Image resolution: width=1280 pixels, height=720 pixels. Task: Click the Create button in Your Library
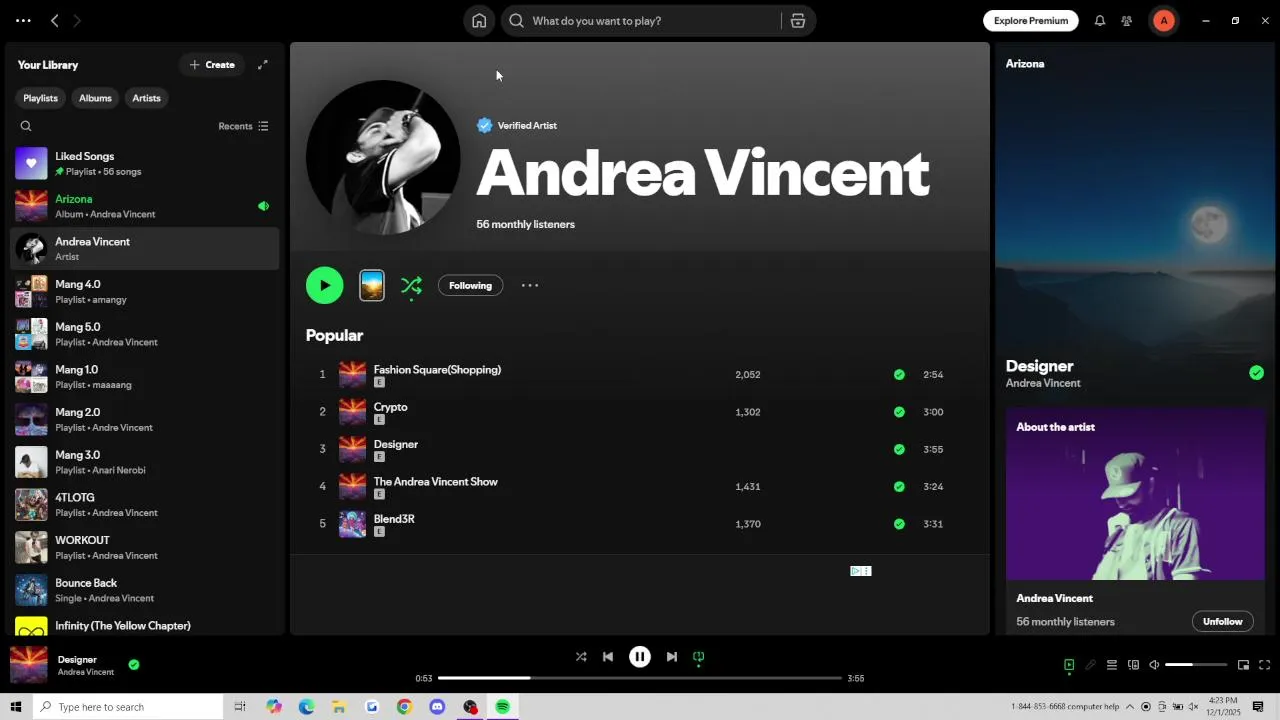(x=212, y=65)
